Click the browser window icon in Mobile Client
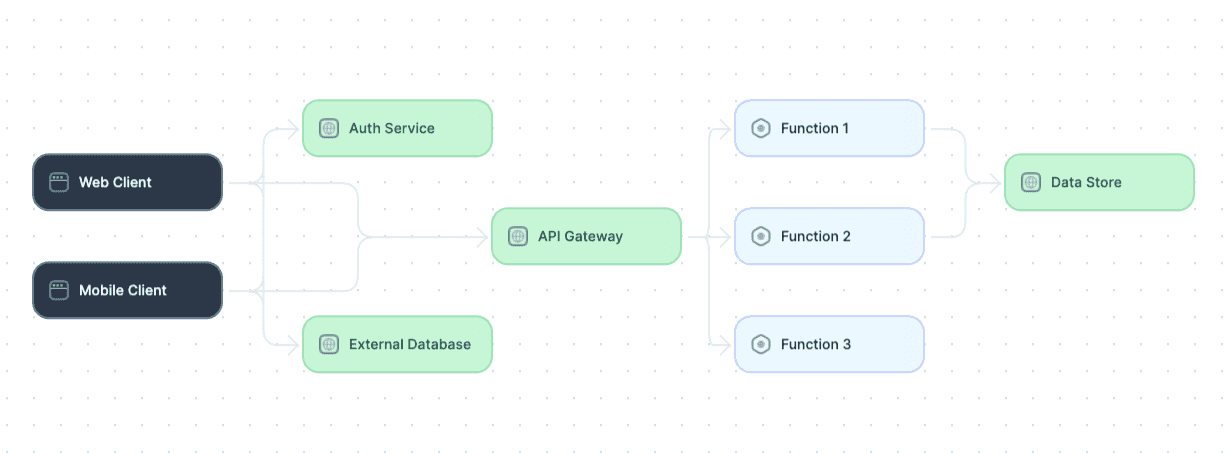The image size is (1226, 453). (x=59, y=290)
